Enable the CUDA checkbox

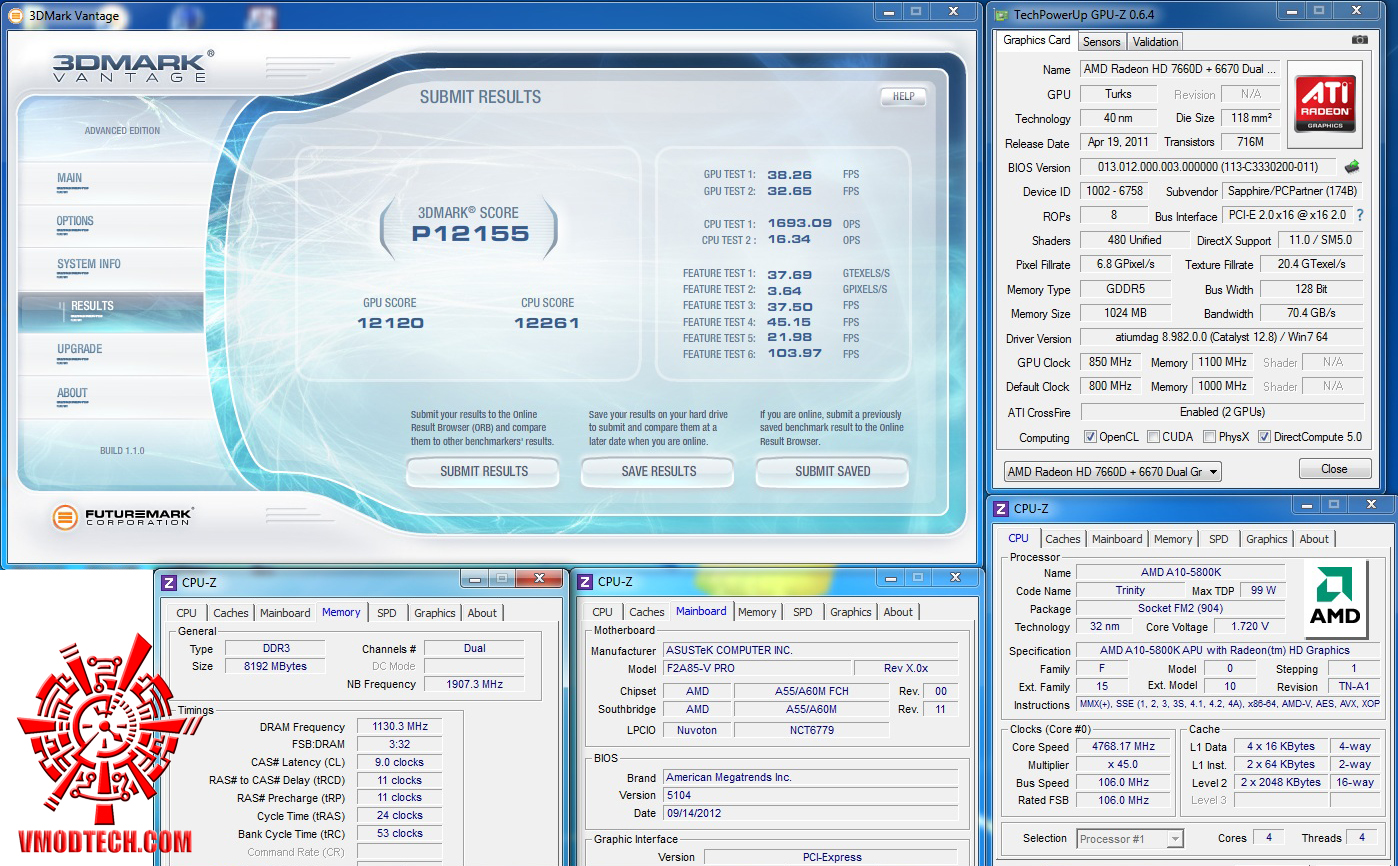(x=1154, y=437)
